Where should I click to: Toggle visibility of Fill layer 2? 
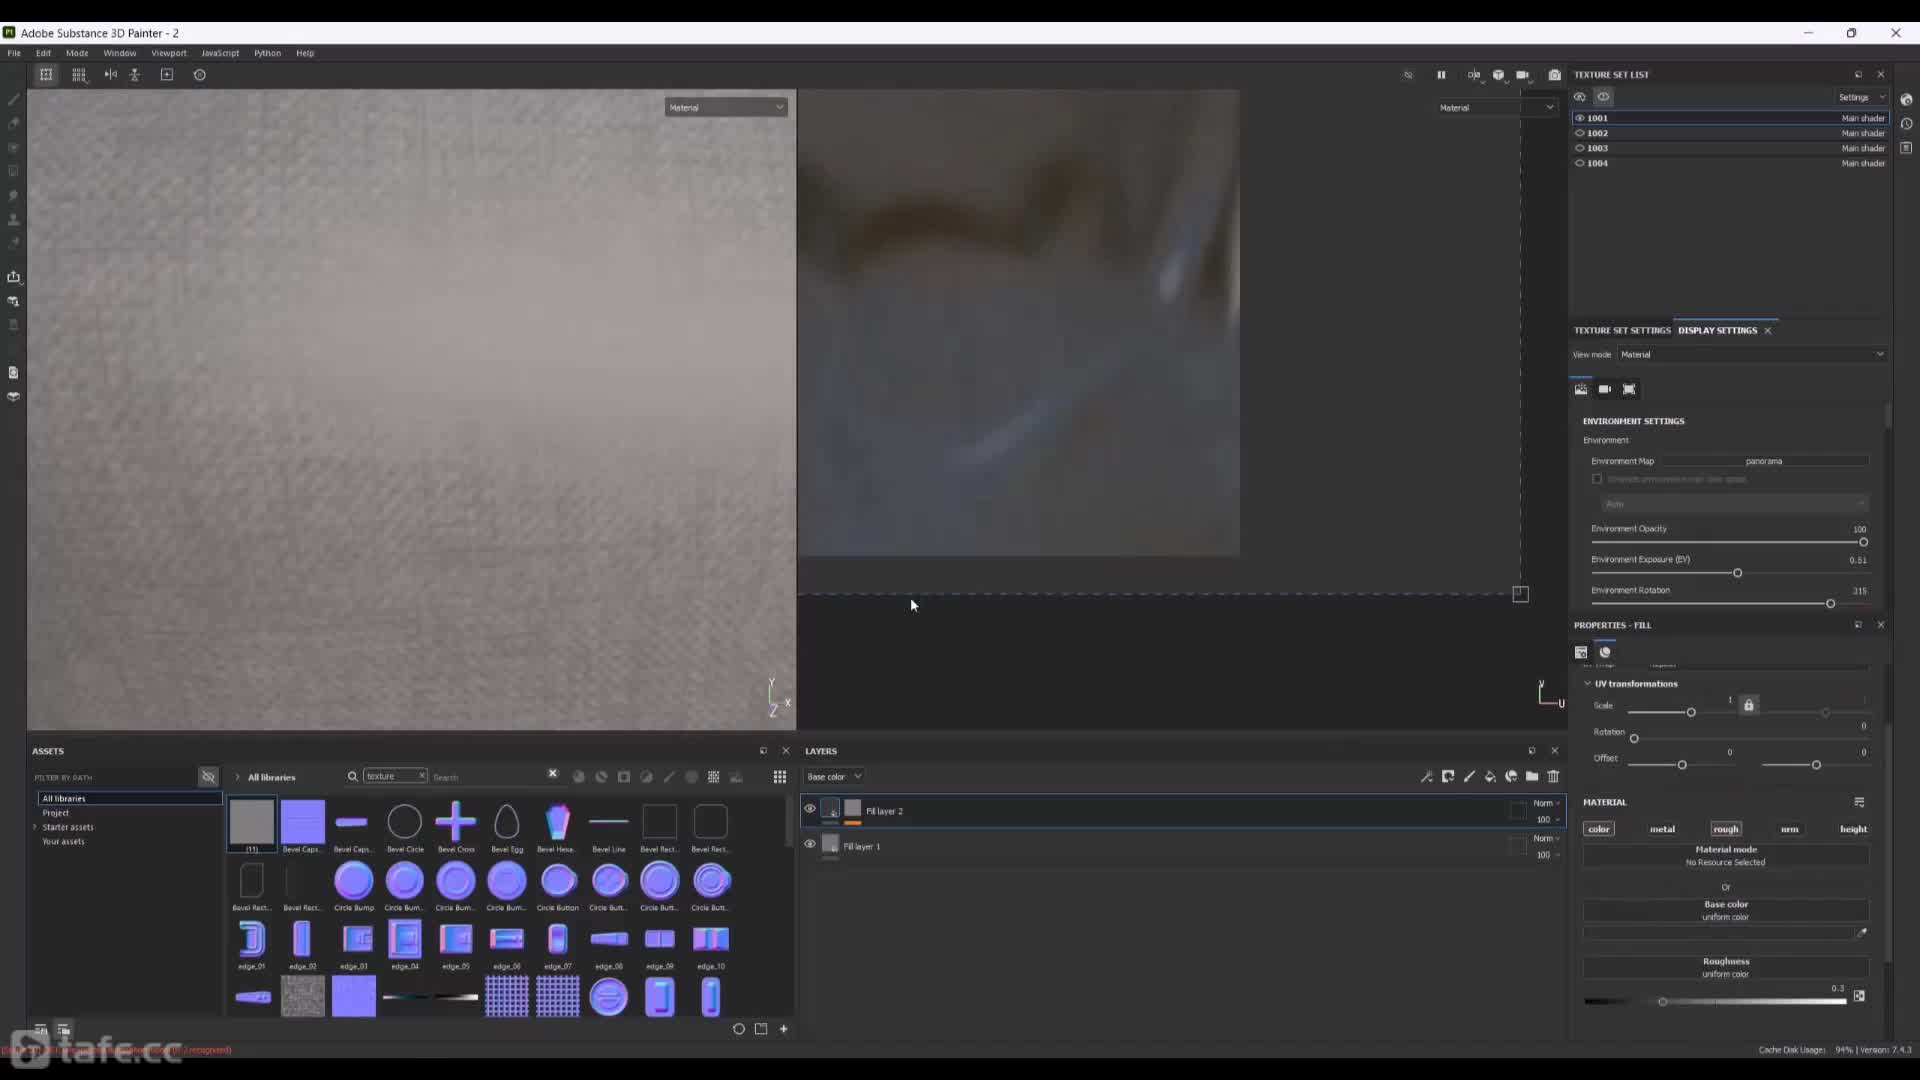(x=809, y=810)
